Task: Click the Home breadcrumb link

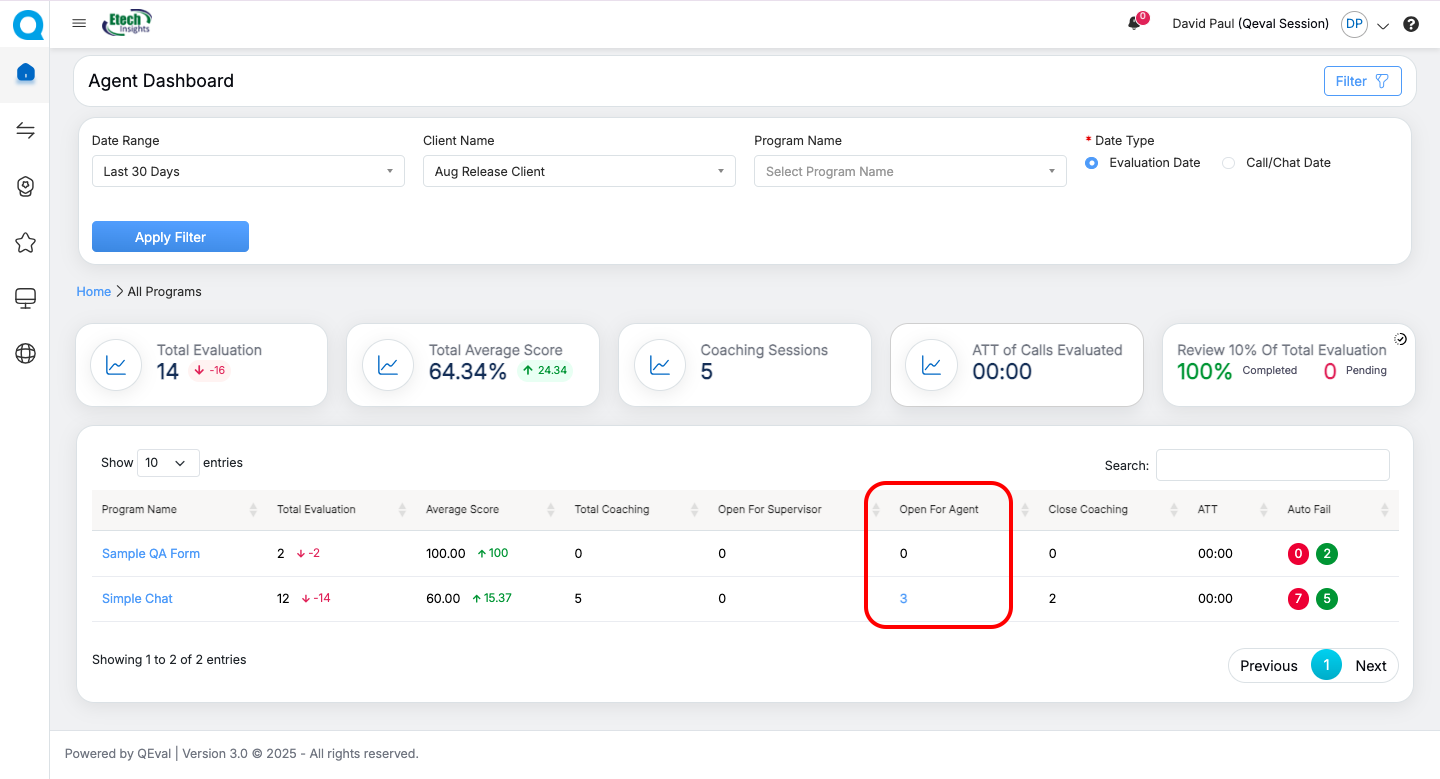Action: click(x=94, y=292)
